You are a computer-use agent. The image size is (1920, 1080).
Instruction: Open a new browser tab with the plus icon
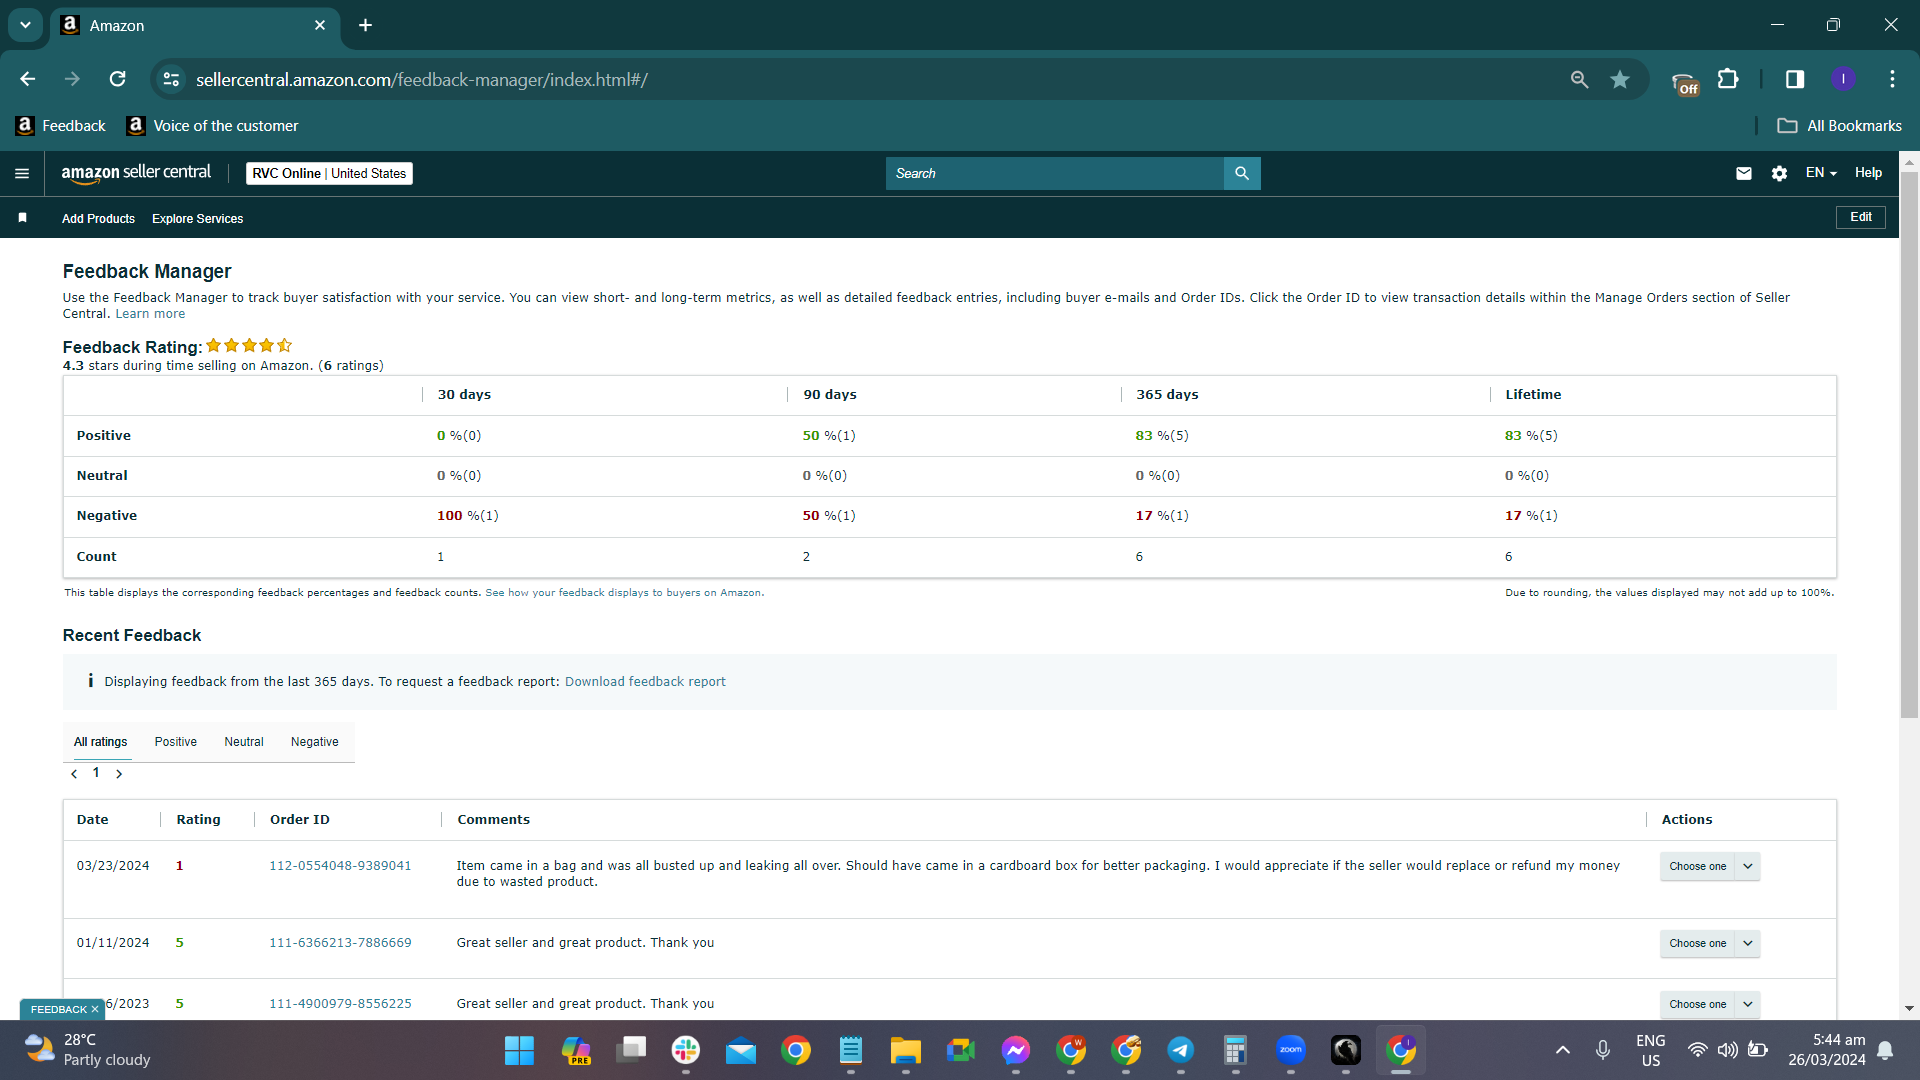click(x=366, y=25)
